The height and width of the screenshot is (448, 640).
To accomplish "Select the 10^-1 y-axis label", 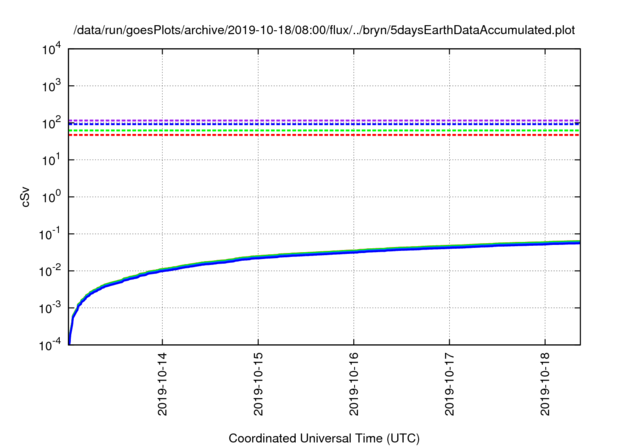I will point(49,234).
